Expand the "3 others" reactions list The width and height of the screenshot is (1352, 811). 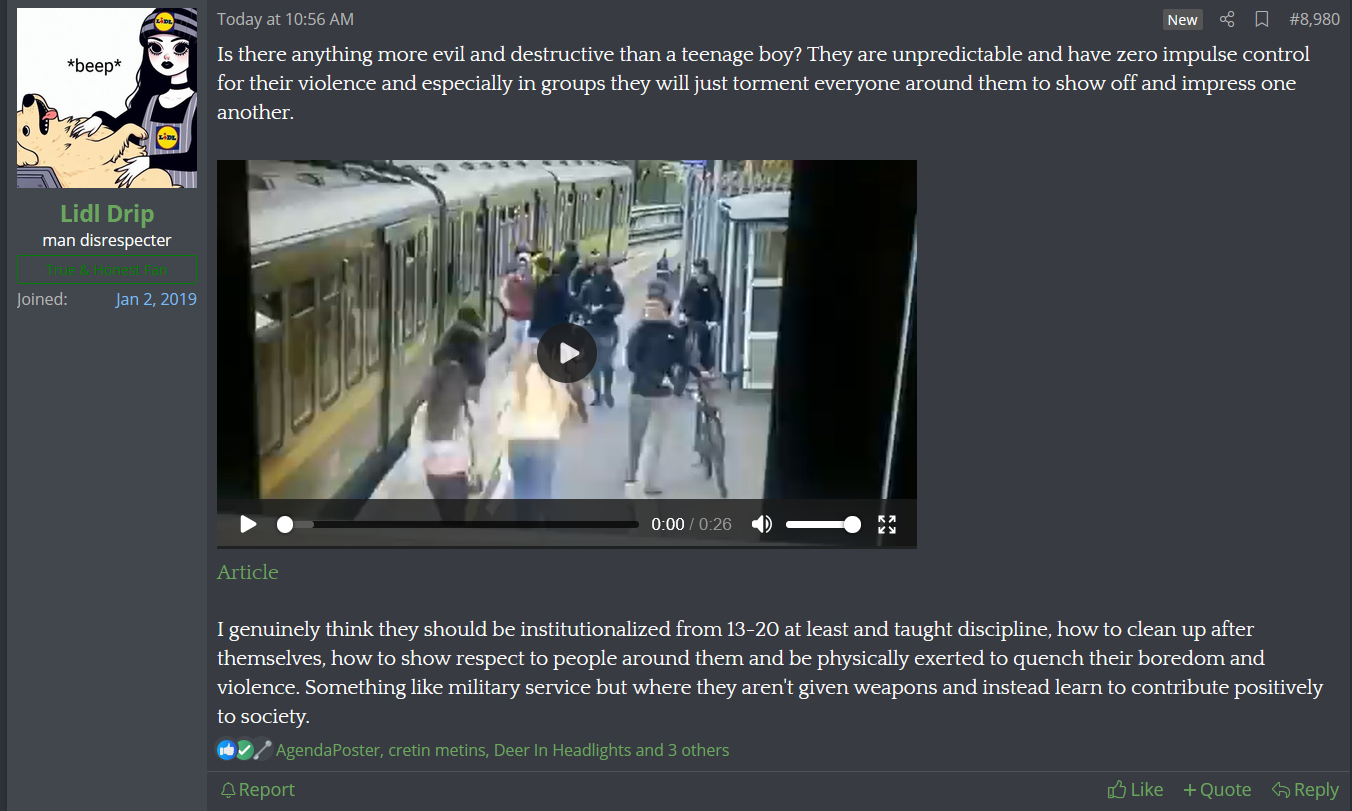(698, 750)
